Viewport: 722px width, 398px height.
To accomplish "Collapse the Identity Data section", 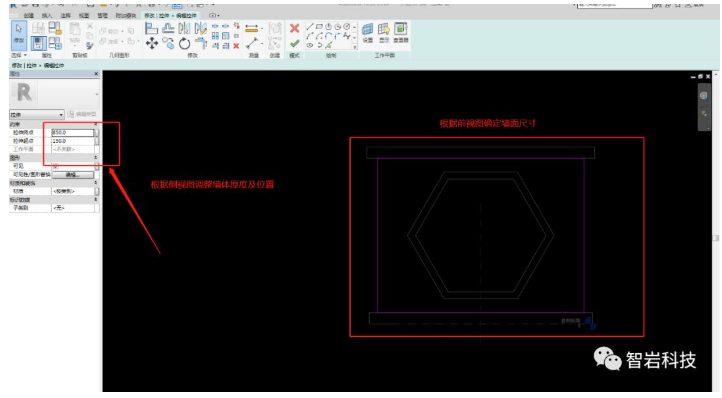I will click(96, 199).
